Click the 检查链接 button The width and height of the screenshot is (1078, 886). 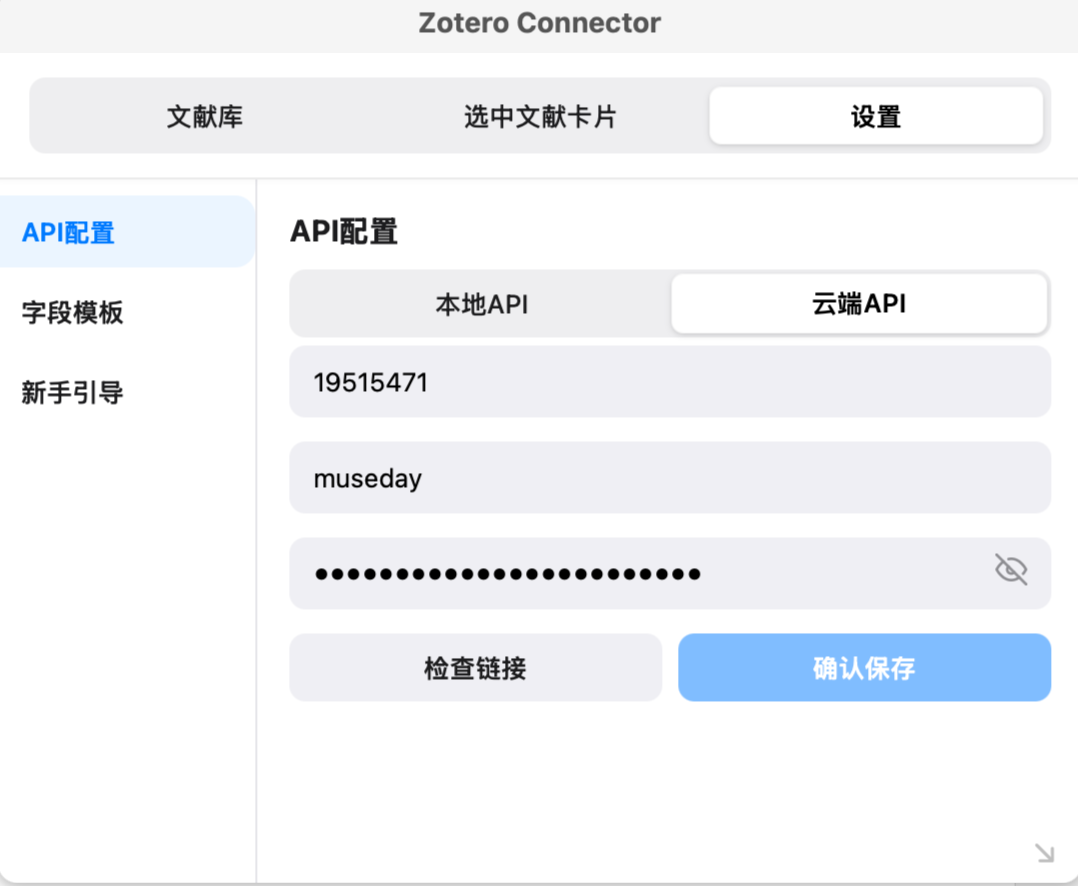[x=475, y=668]
